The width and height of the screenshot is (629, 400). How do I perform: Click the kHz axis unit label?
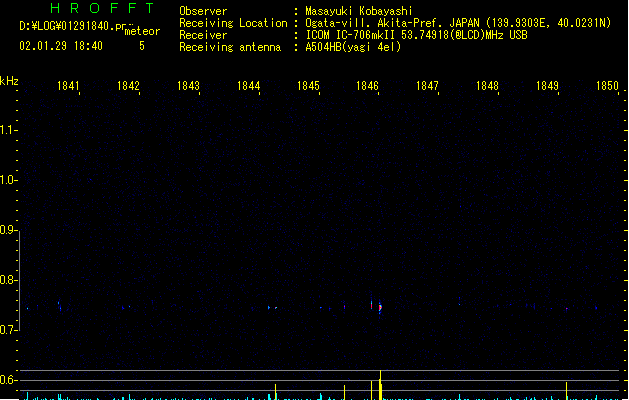tap(9, 81)
